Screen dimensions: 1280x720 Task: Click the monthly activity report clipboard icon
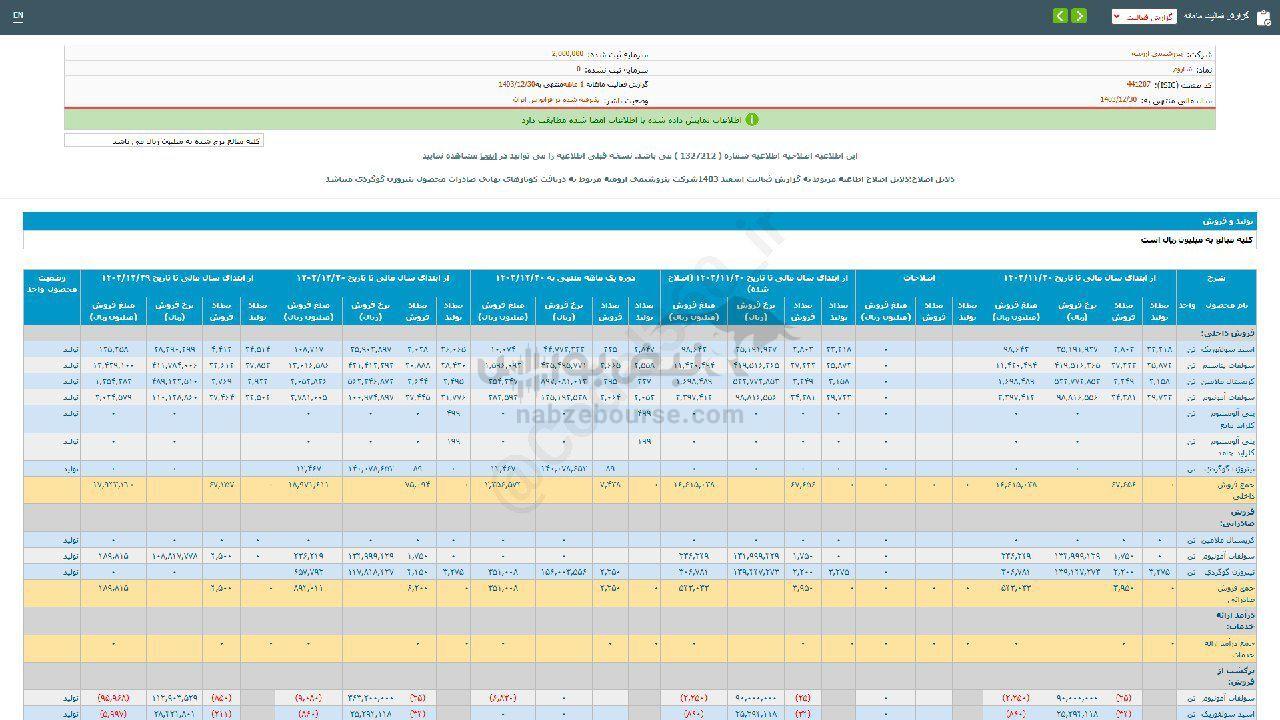pyautogui.click(x=1264, y=16)
